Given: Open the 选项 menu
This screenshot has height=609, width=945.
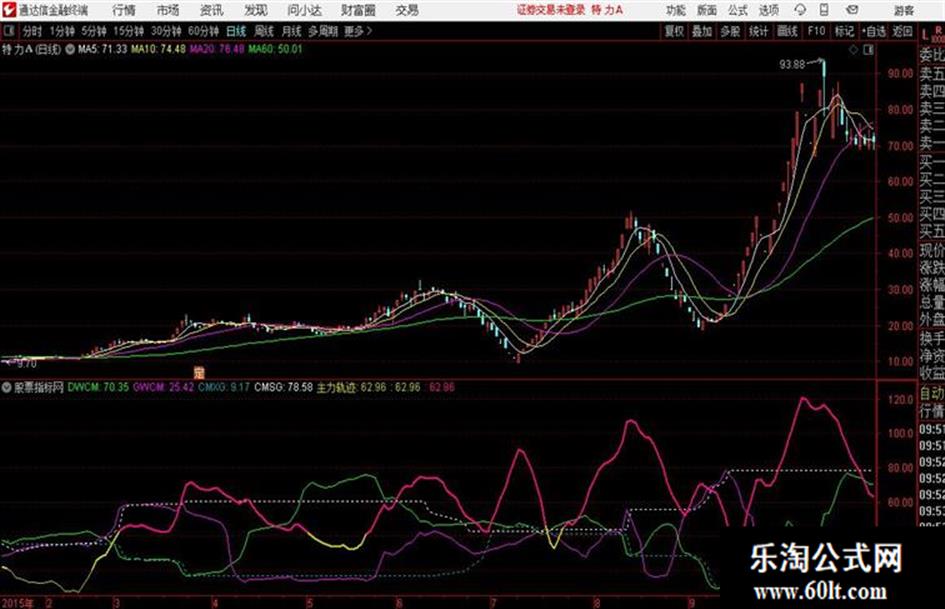Looking at the screenshot, I should pyautogui.click(x=768, y=10).
